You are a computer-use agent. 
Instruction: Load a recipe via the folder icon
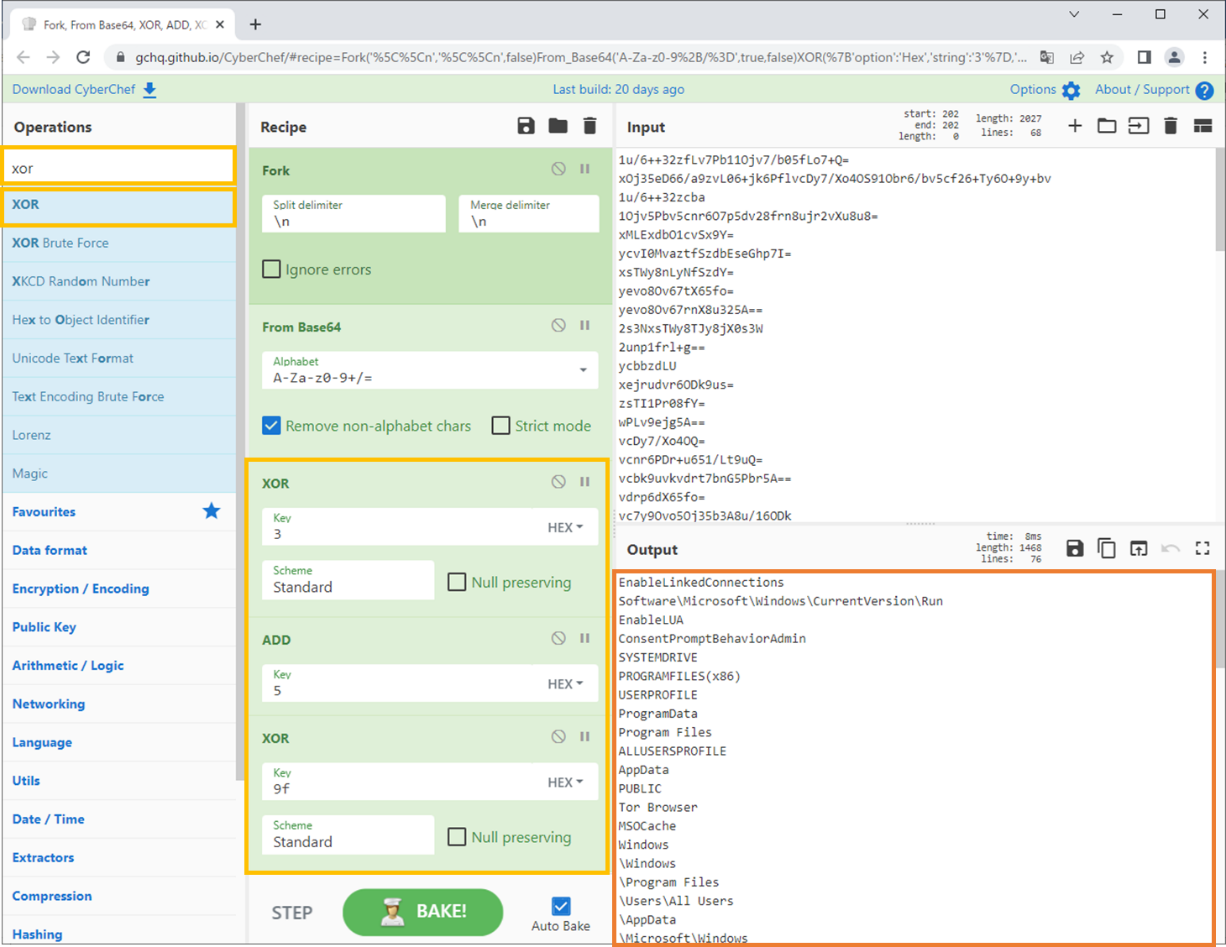558,126
